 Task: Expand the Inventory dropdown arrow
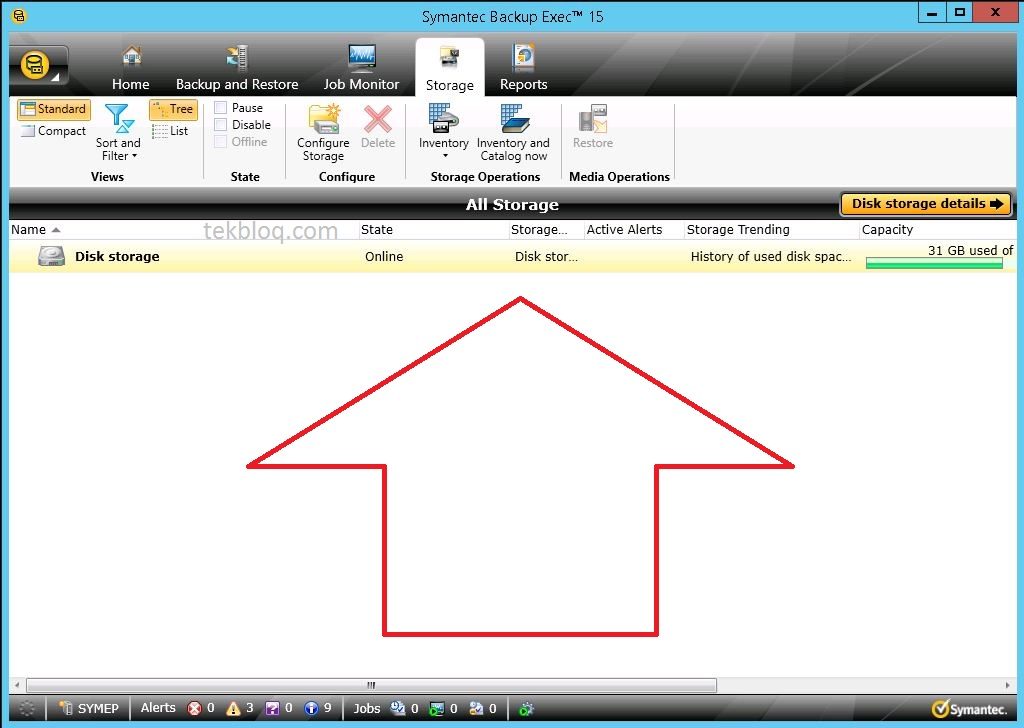point(445,156)
